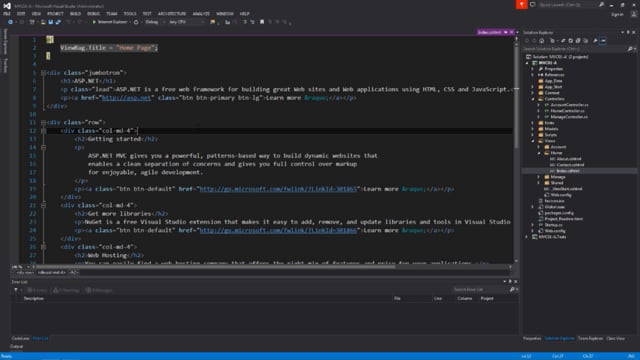
Task: Collapse the row div code block
Action: [43, 122]
